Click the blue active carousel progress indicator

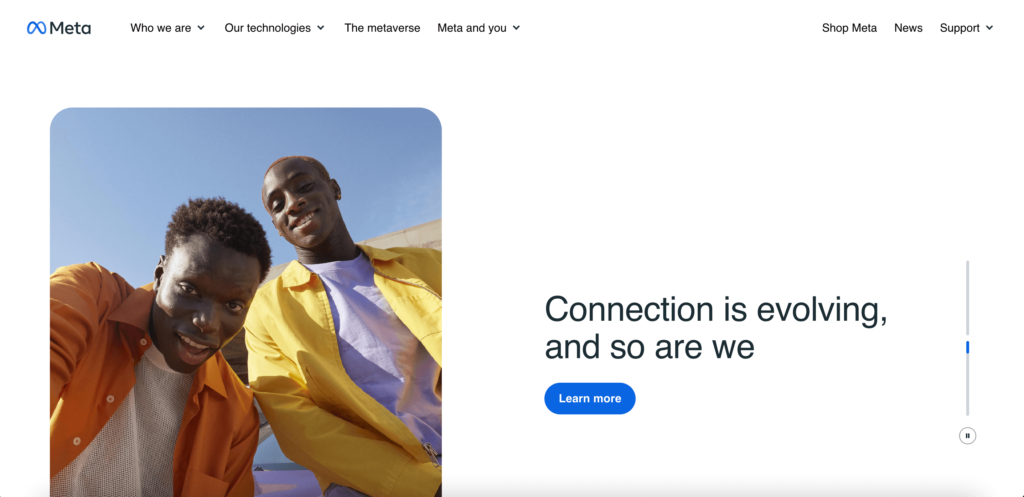pos(967,347)
